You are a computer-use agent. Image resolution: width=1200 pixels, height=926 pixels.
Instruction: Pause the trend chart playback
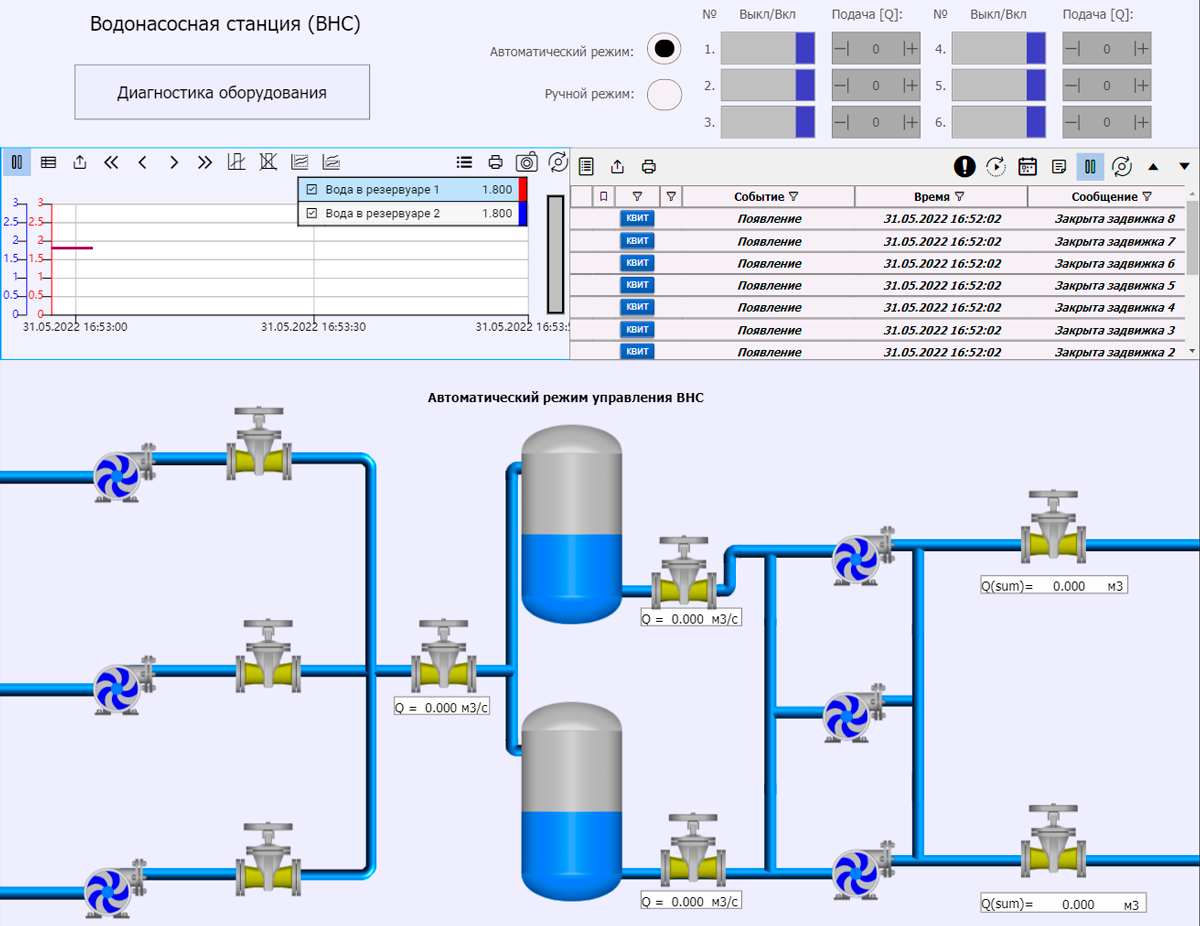(x=17, y=161)
